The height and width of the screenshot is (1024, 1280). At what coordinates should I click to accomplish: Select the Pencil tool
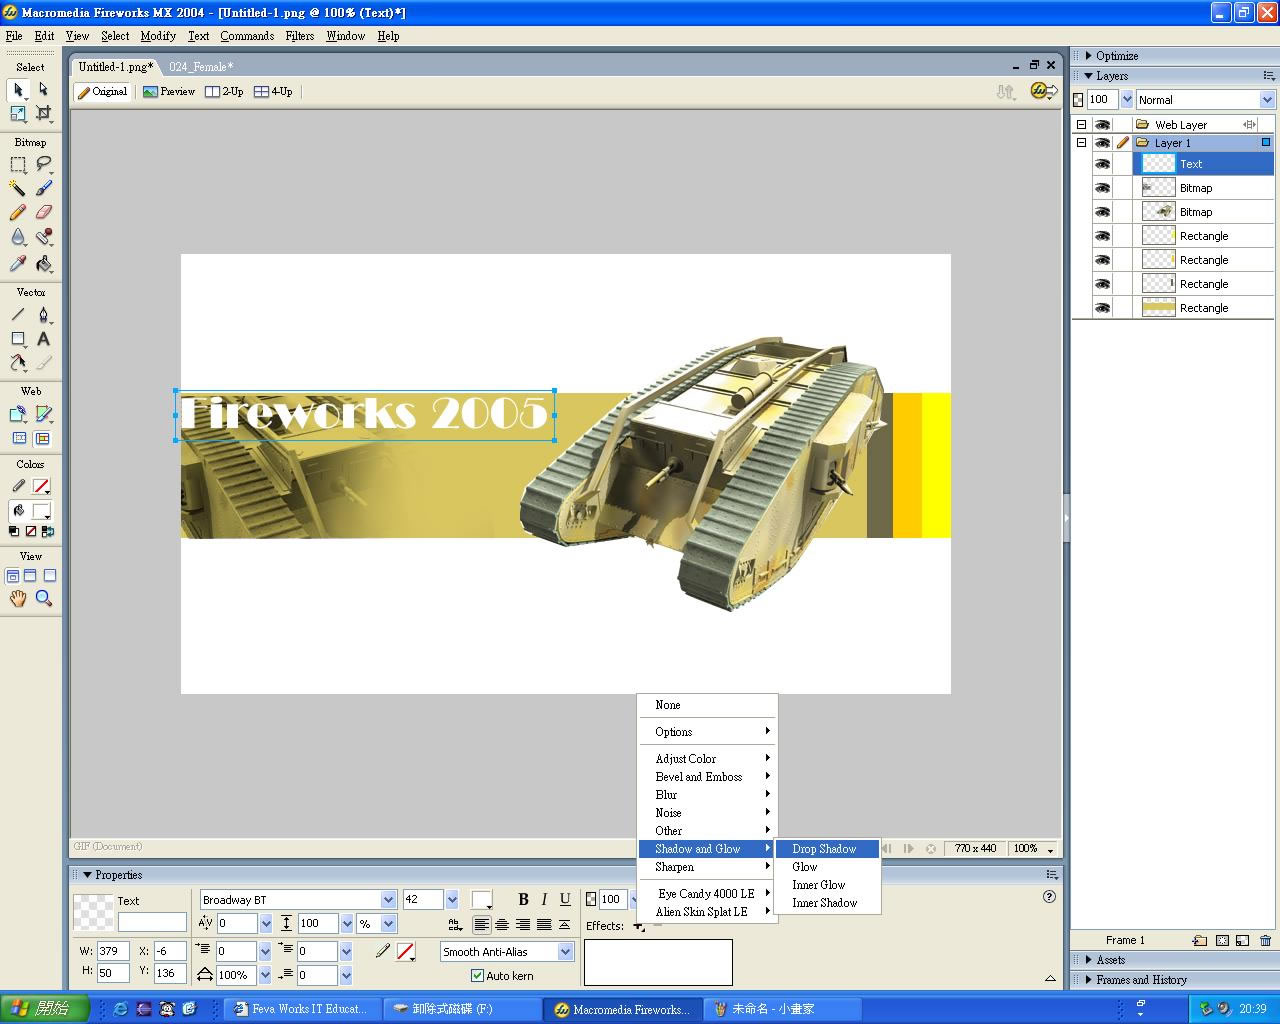pos(18,212)
